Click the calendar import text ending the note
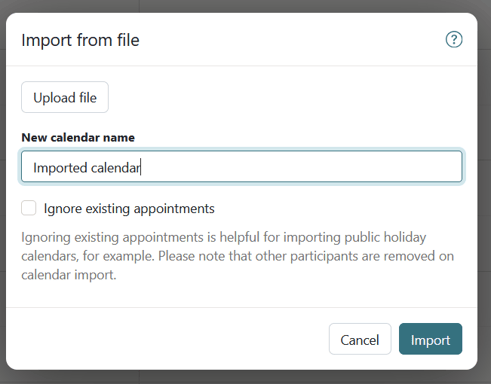The image size is (491, 384). tap(69, 275)
